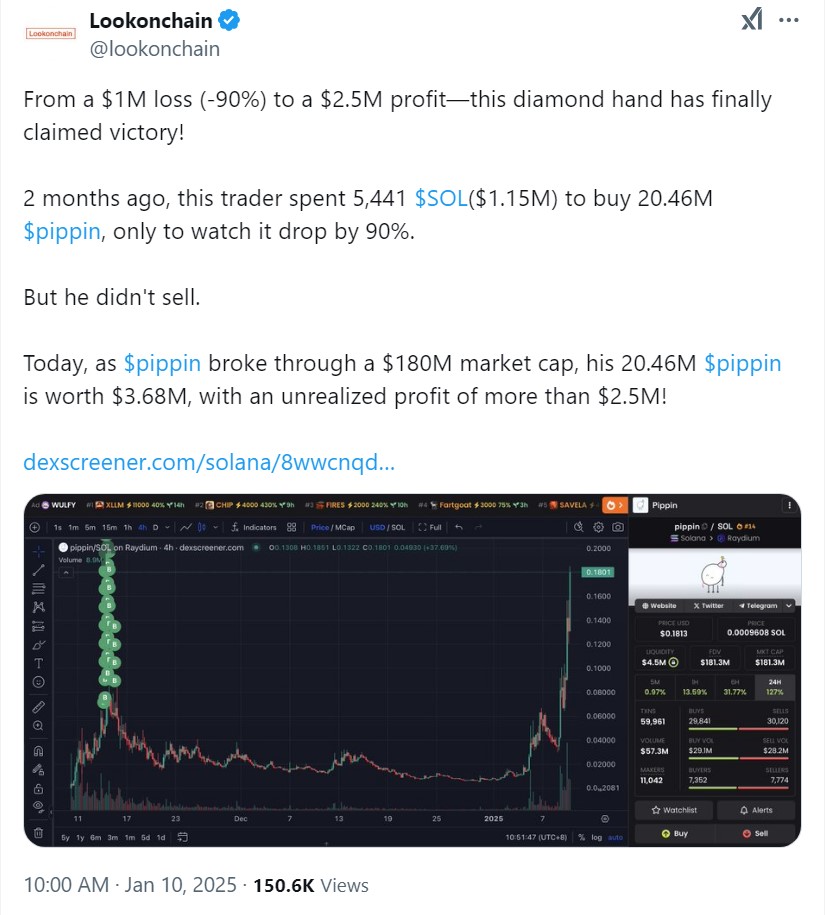Open the emoji sticker tool
The image size is (827, 915).
pyautogui.click(x=39, y=682)
